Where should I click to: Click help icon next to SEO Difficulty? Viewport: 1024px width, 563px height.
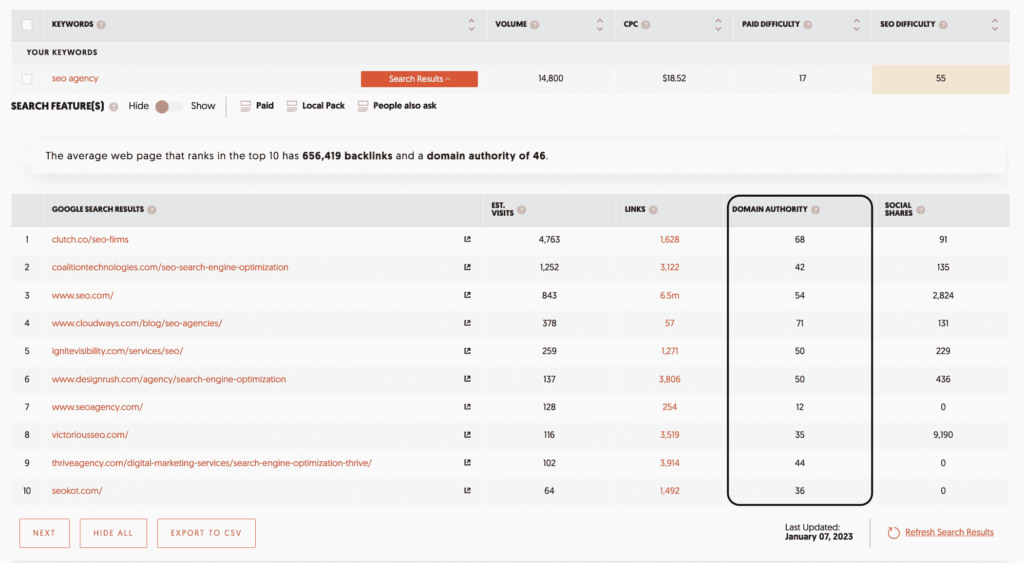(x=943, y=24)
